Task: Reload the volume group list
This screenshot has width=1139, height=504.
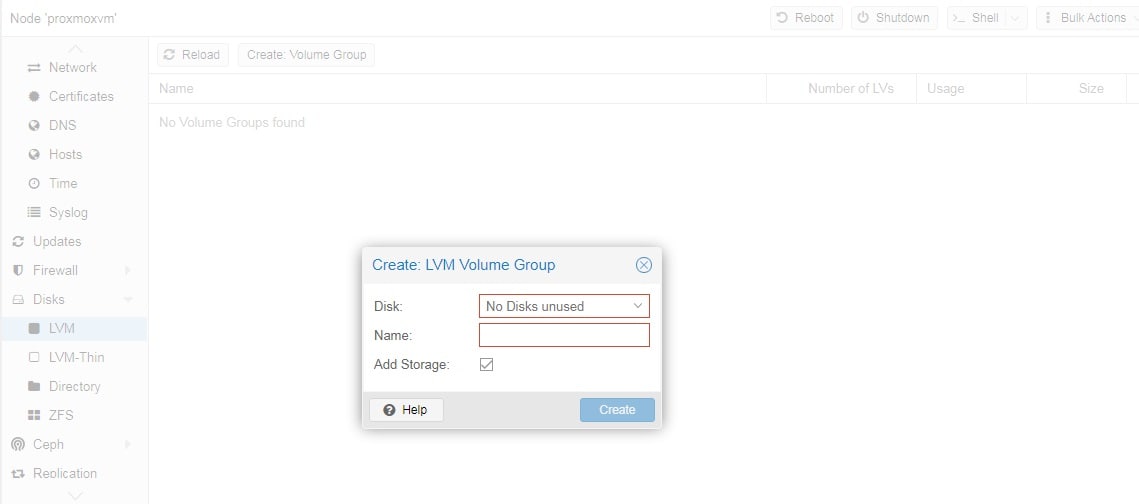Action: click(x=192, y=54)
